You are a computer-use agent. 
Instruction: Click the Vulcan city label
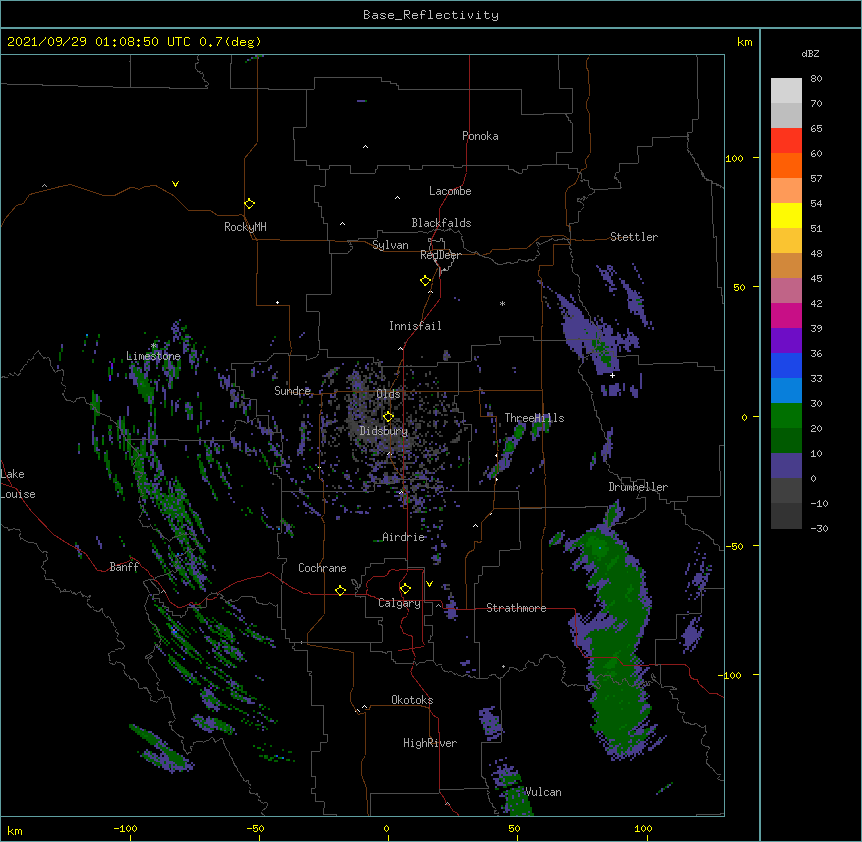tap(543, 792)
